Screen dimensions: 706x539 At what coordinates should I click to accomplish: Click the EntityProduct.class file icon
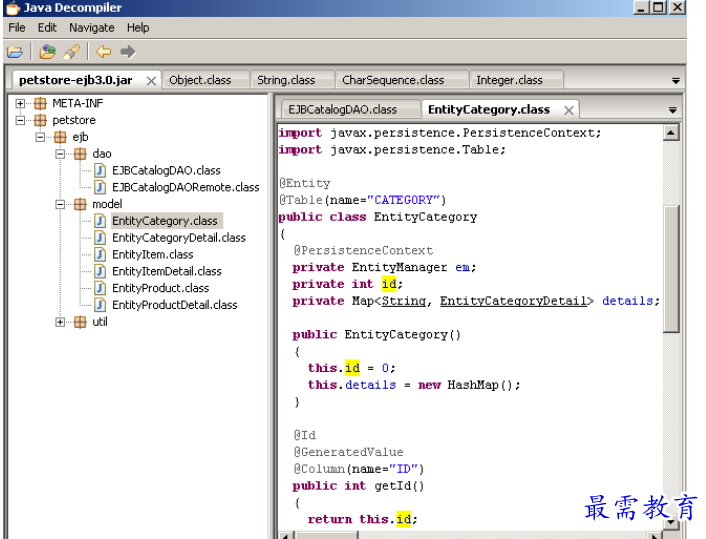click(100, 288)
